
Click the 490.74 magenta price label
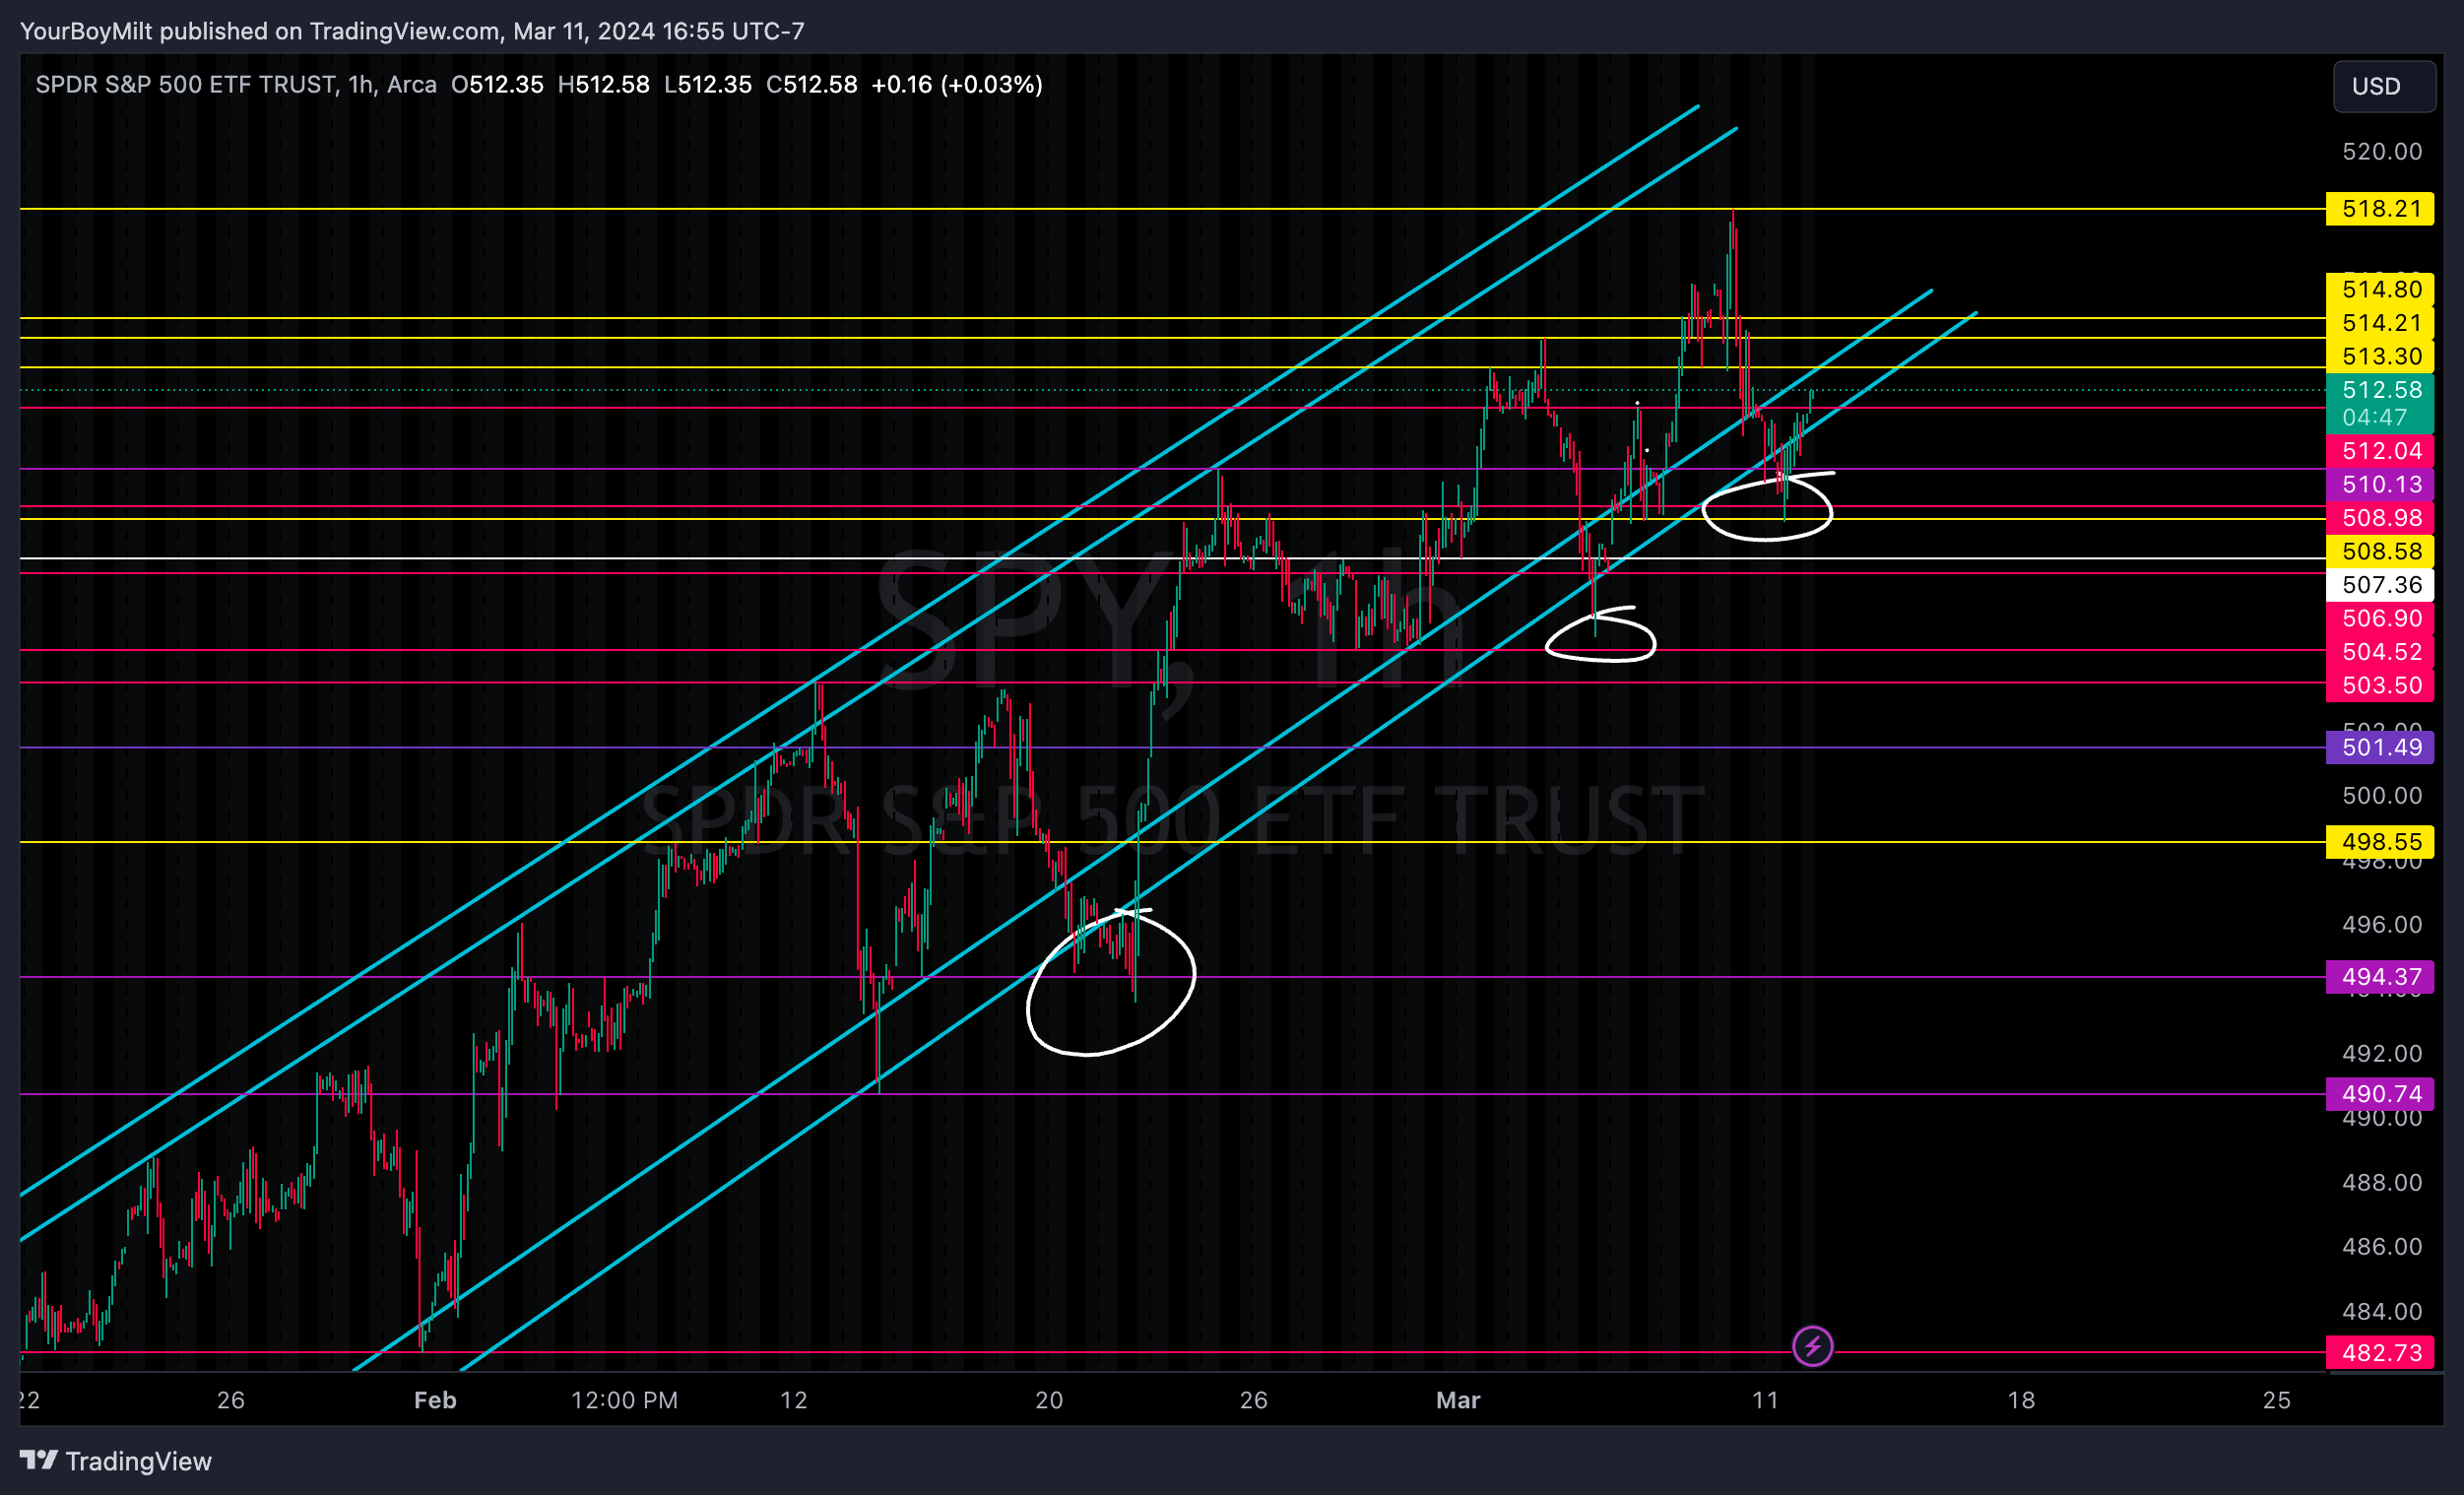click(2380, 1094)
